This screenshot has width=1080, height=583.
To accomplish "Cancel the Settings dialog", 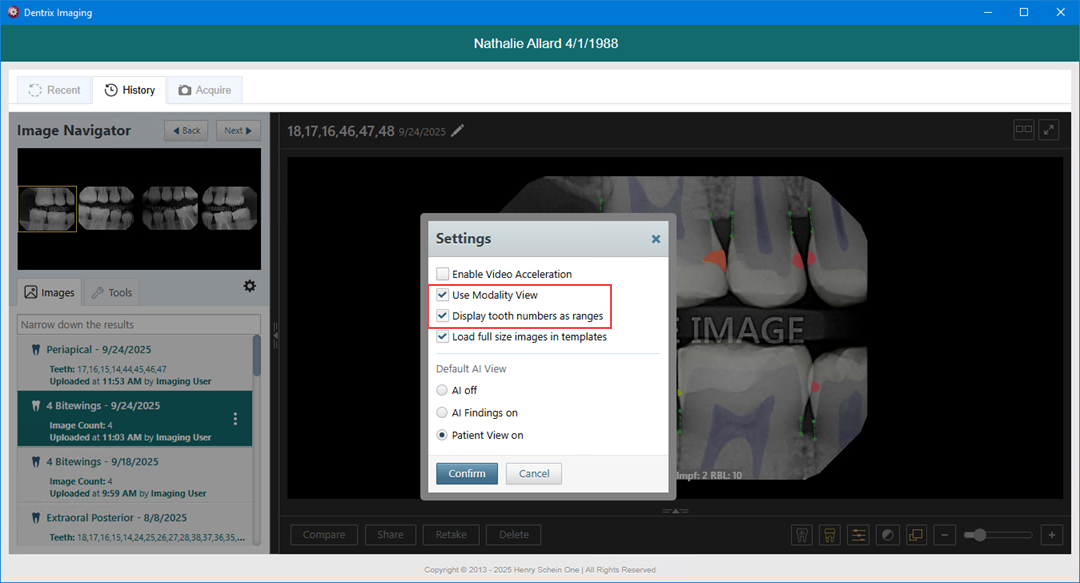I will click(534, 473).
